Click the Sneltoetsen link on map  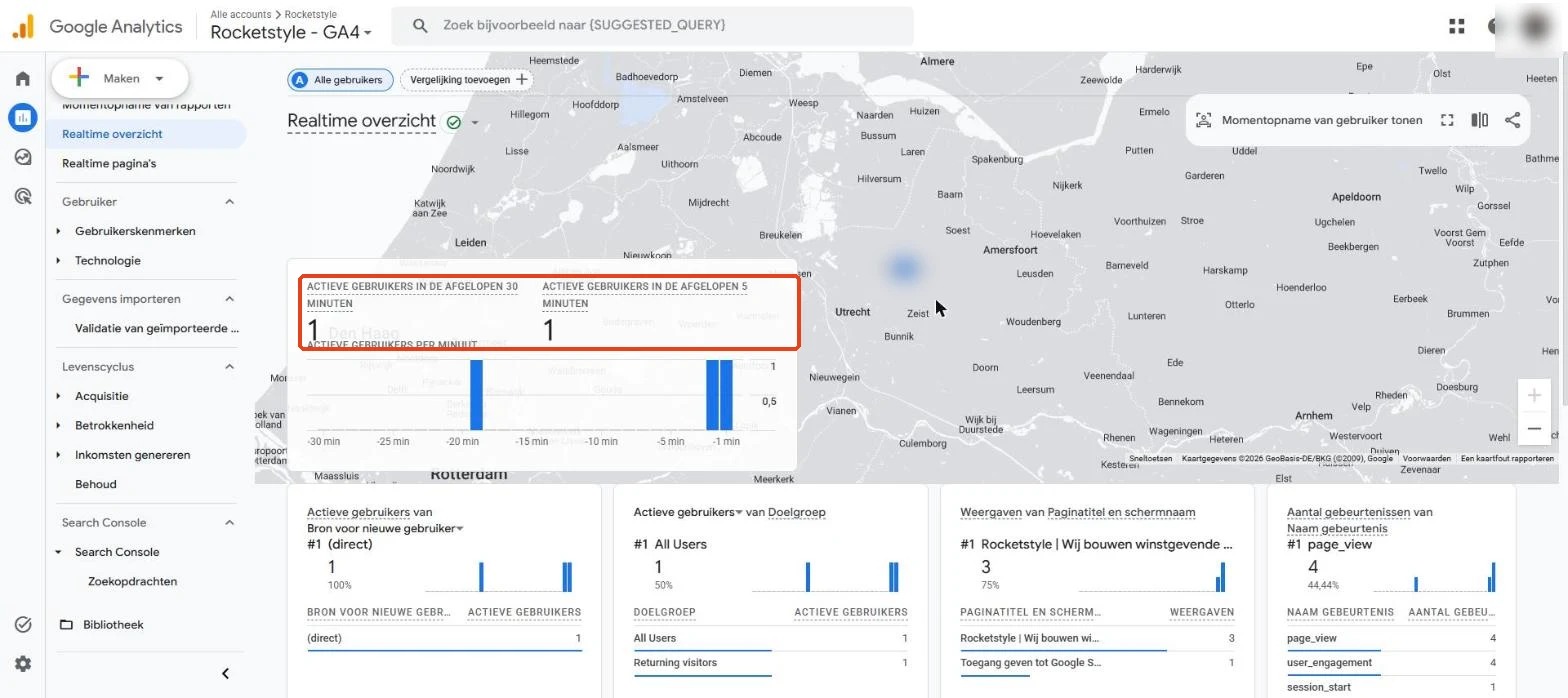click(x=1151, y=459)
